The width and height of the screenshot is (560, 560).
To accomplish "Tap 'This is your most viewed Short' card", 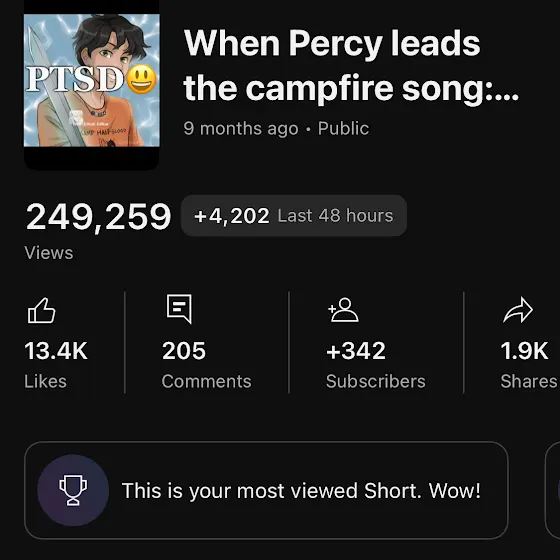I will [x=266, y=490].
